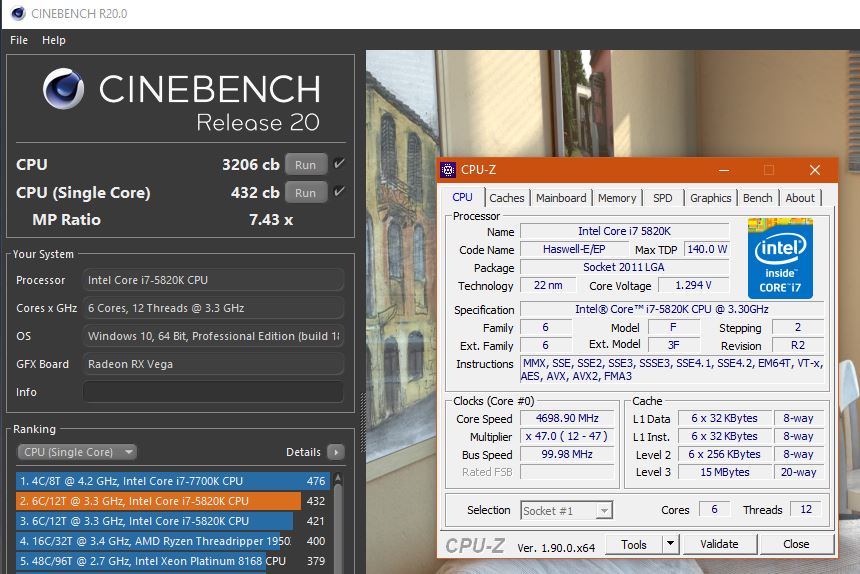Click the Core Voltage value 1.294 V
Image resolution: width=860 pixels, height=574 pixels.
pos(693,285)
